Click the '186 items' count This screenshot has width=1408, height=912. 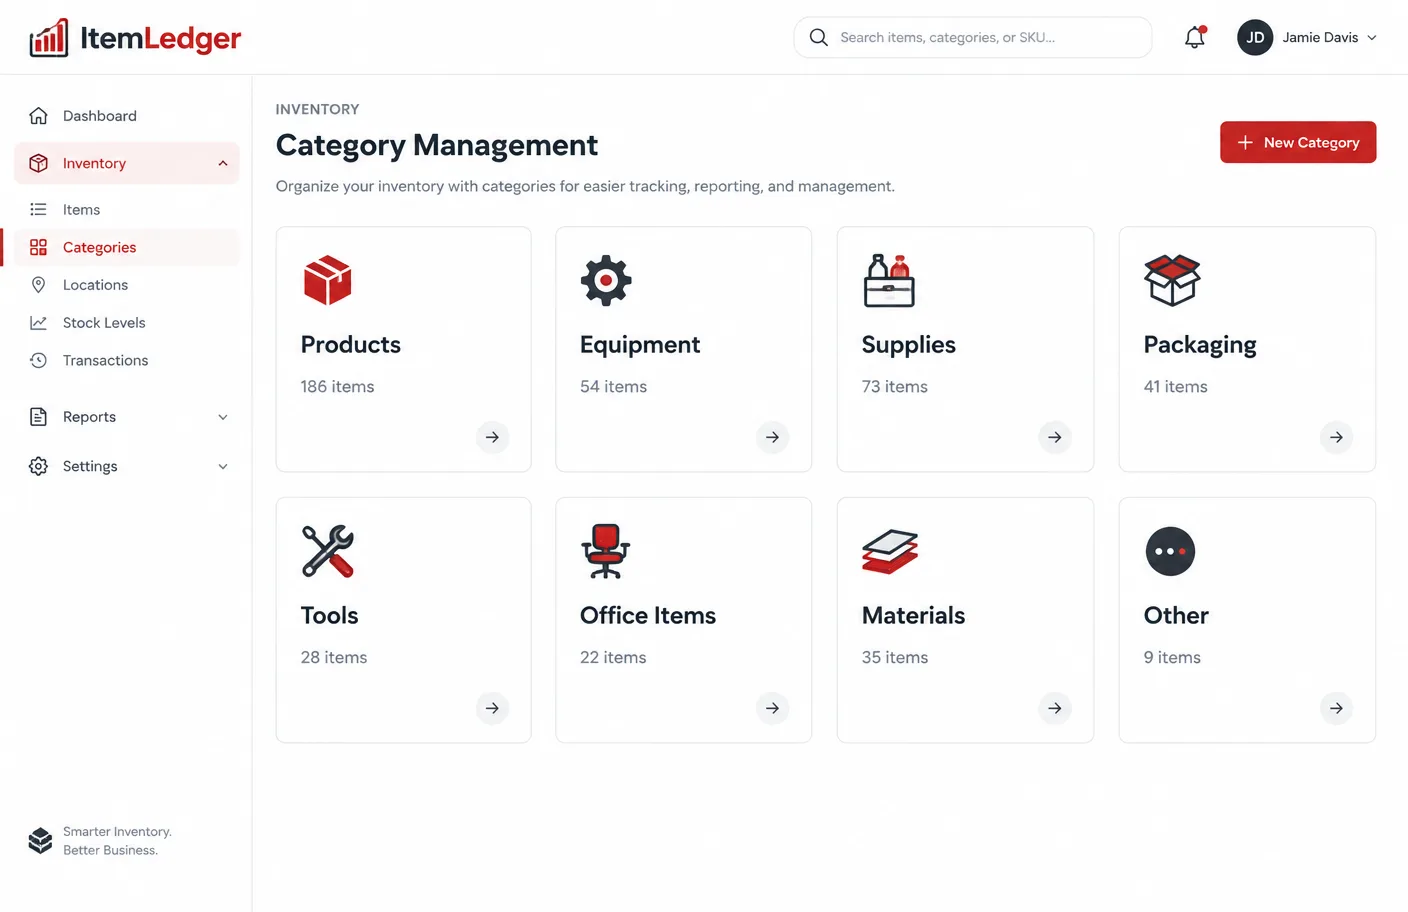337,386
